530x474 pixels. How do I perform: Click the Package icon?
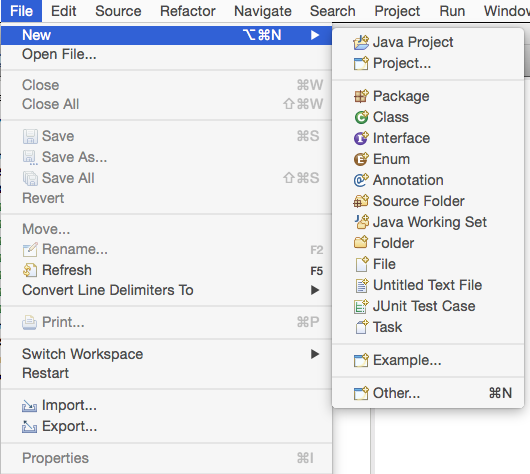click(361, 96)
